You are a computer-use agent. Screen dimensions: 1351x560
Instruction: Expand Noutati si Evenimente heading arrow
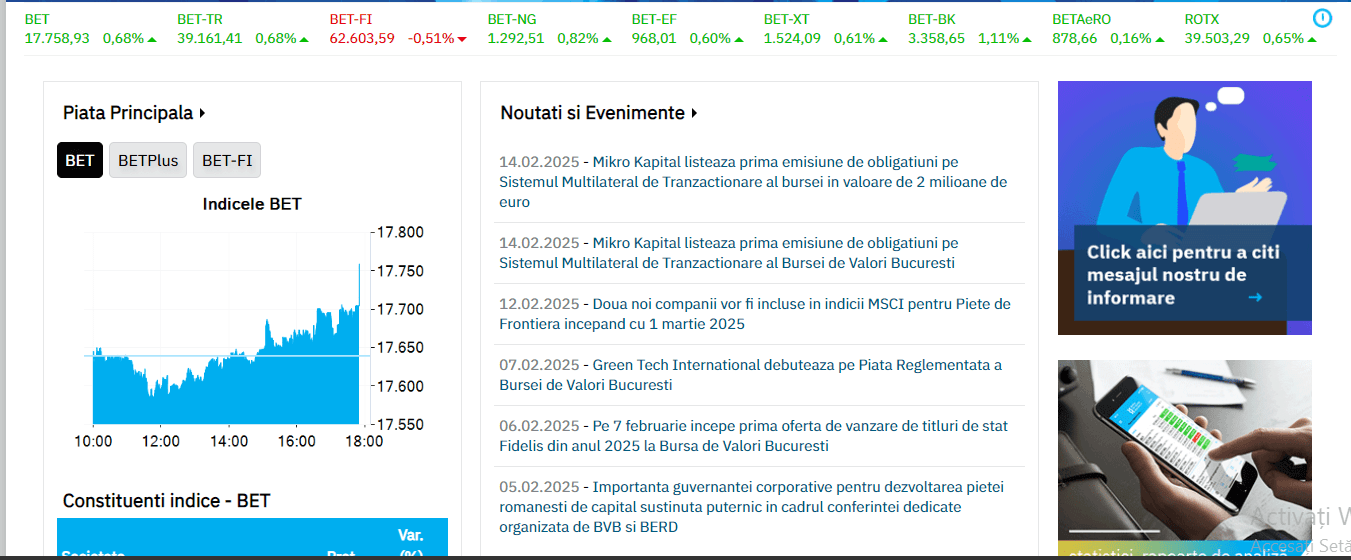694,113
